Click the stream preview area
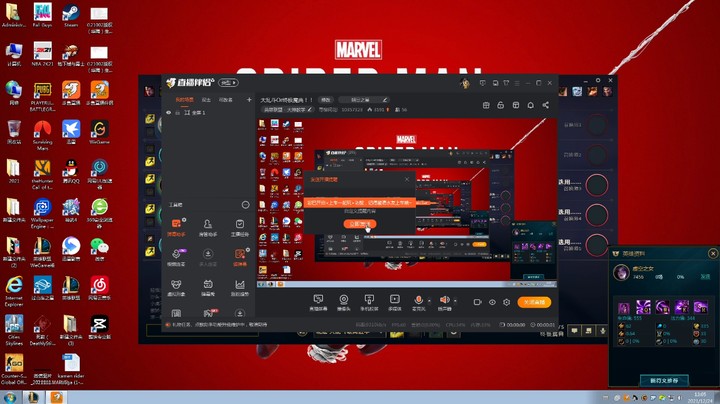 407,202
